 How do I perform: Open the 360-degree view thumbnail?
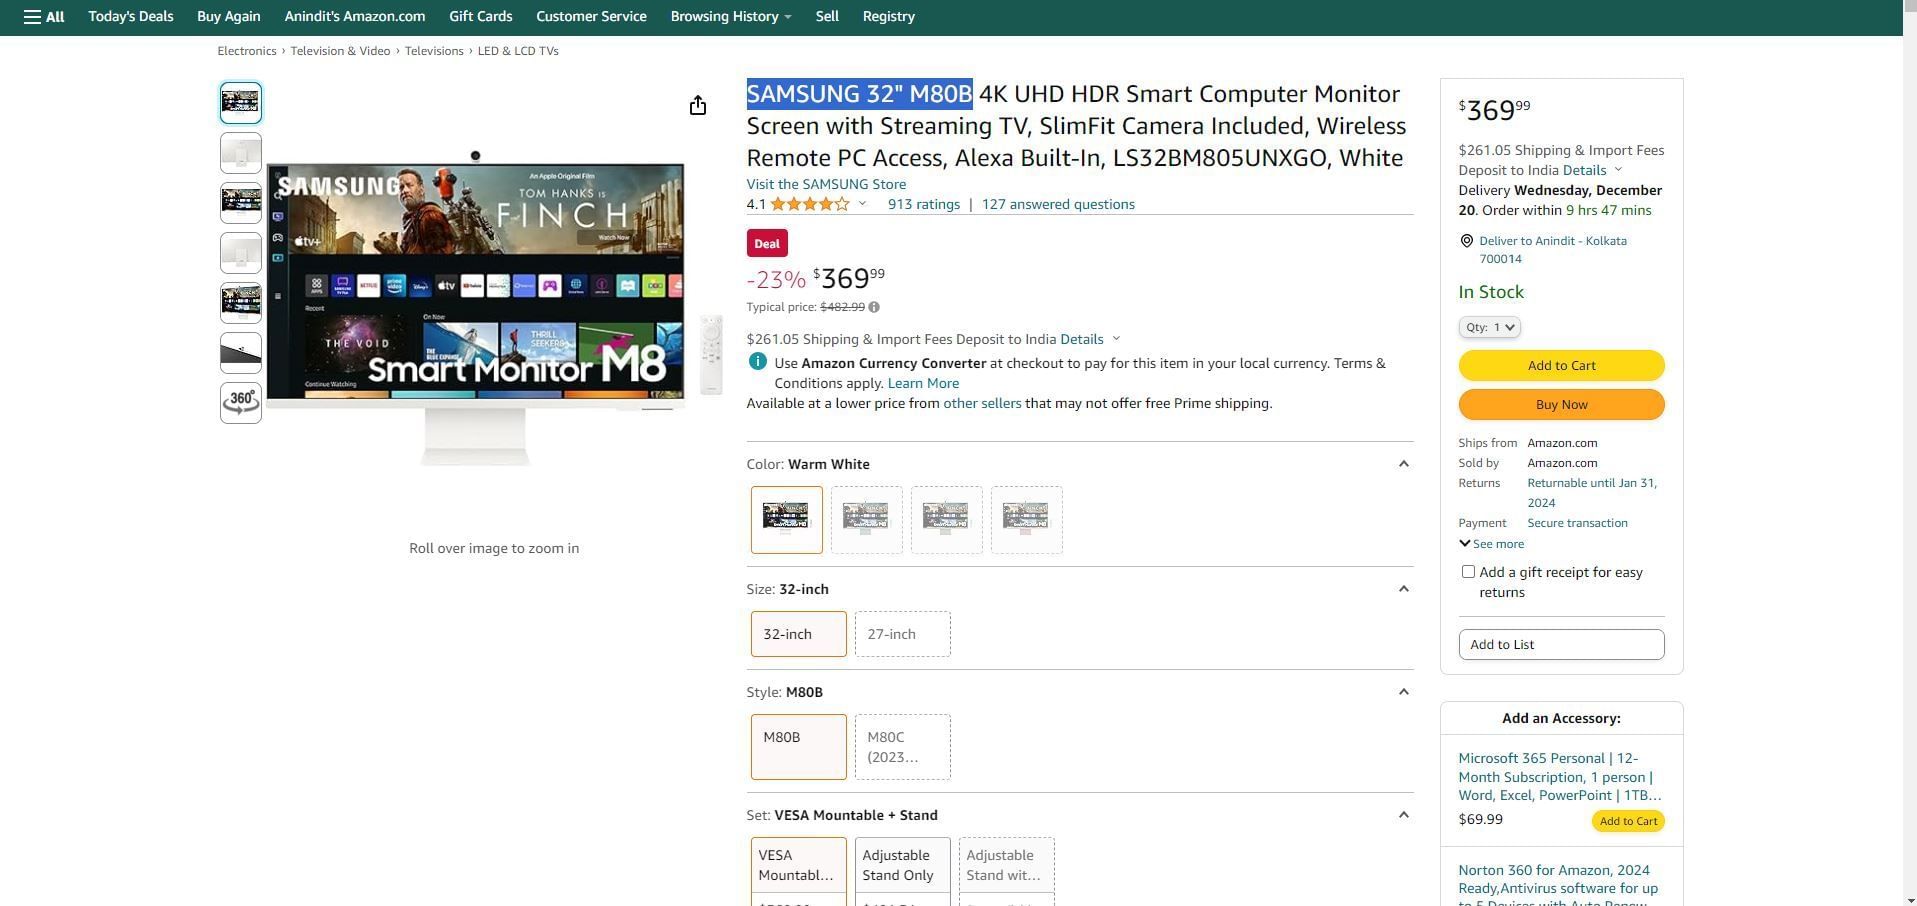click(x=241, y=403)
